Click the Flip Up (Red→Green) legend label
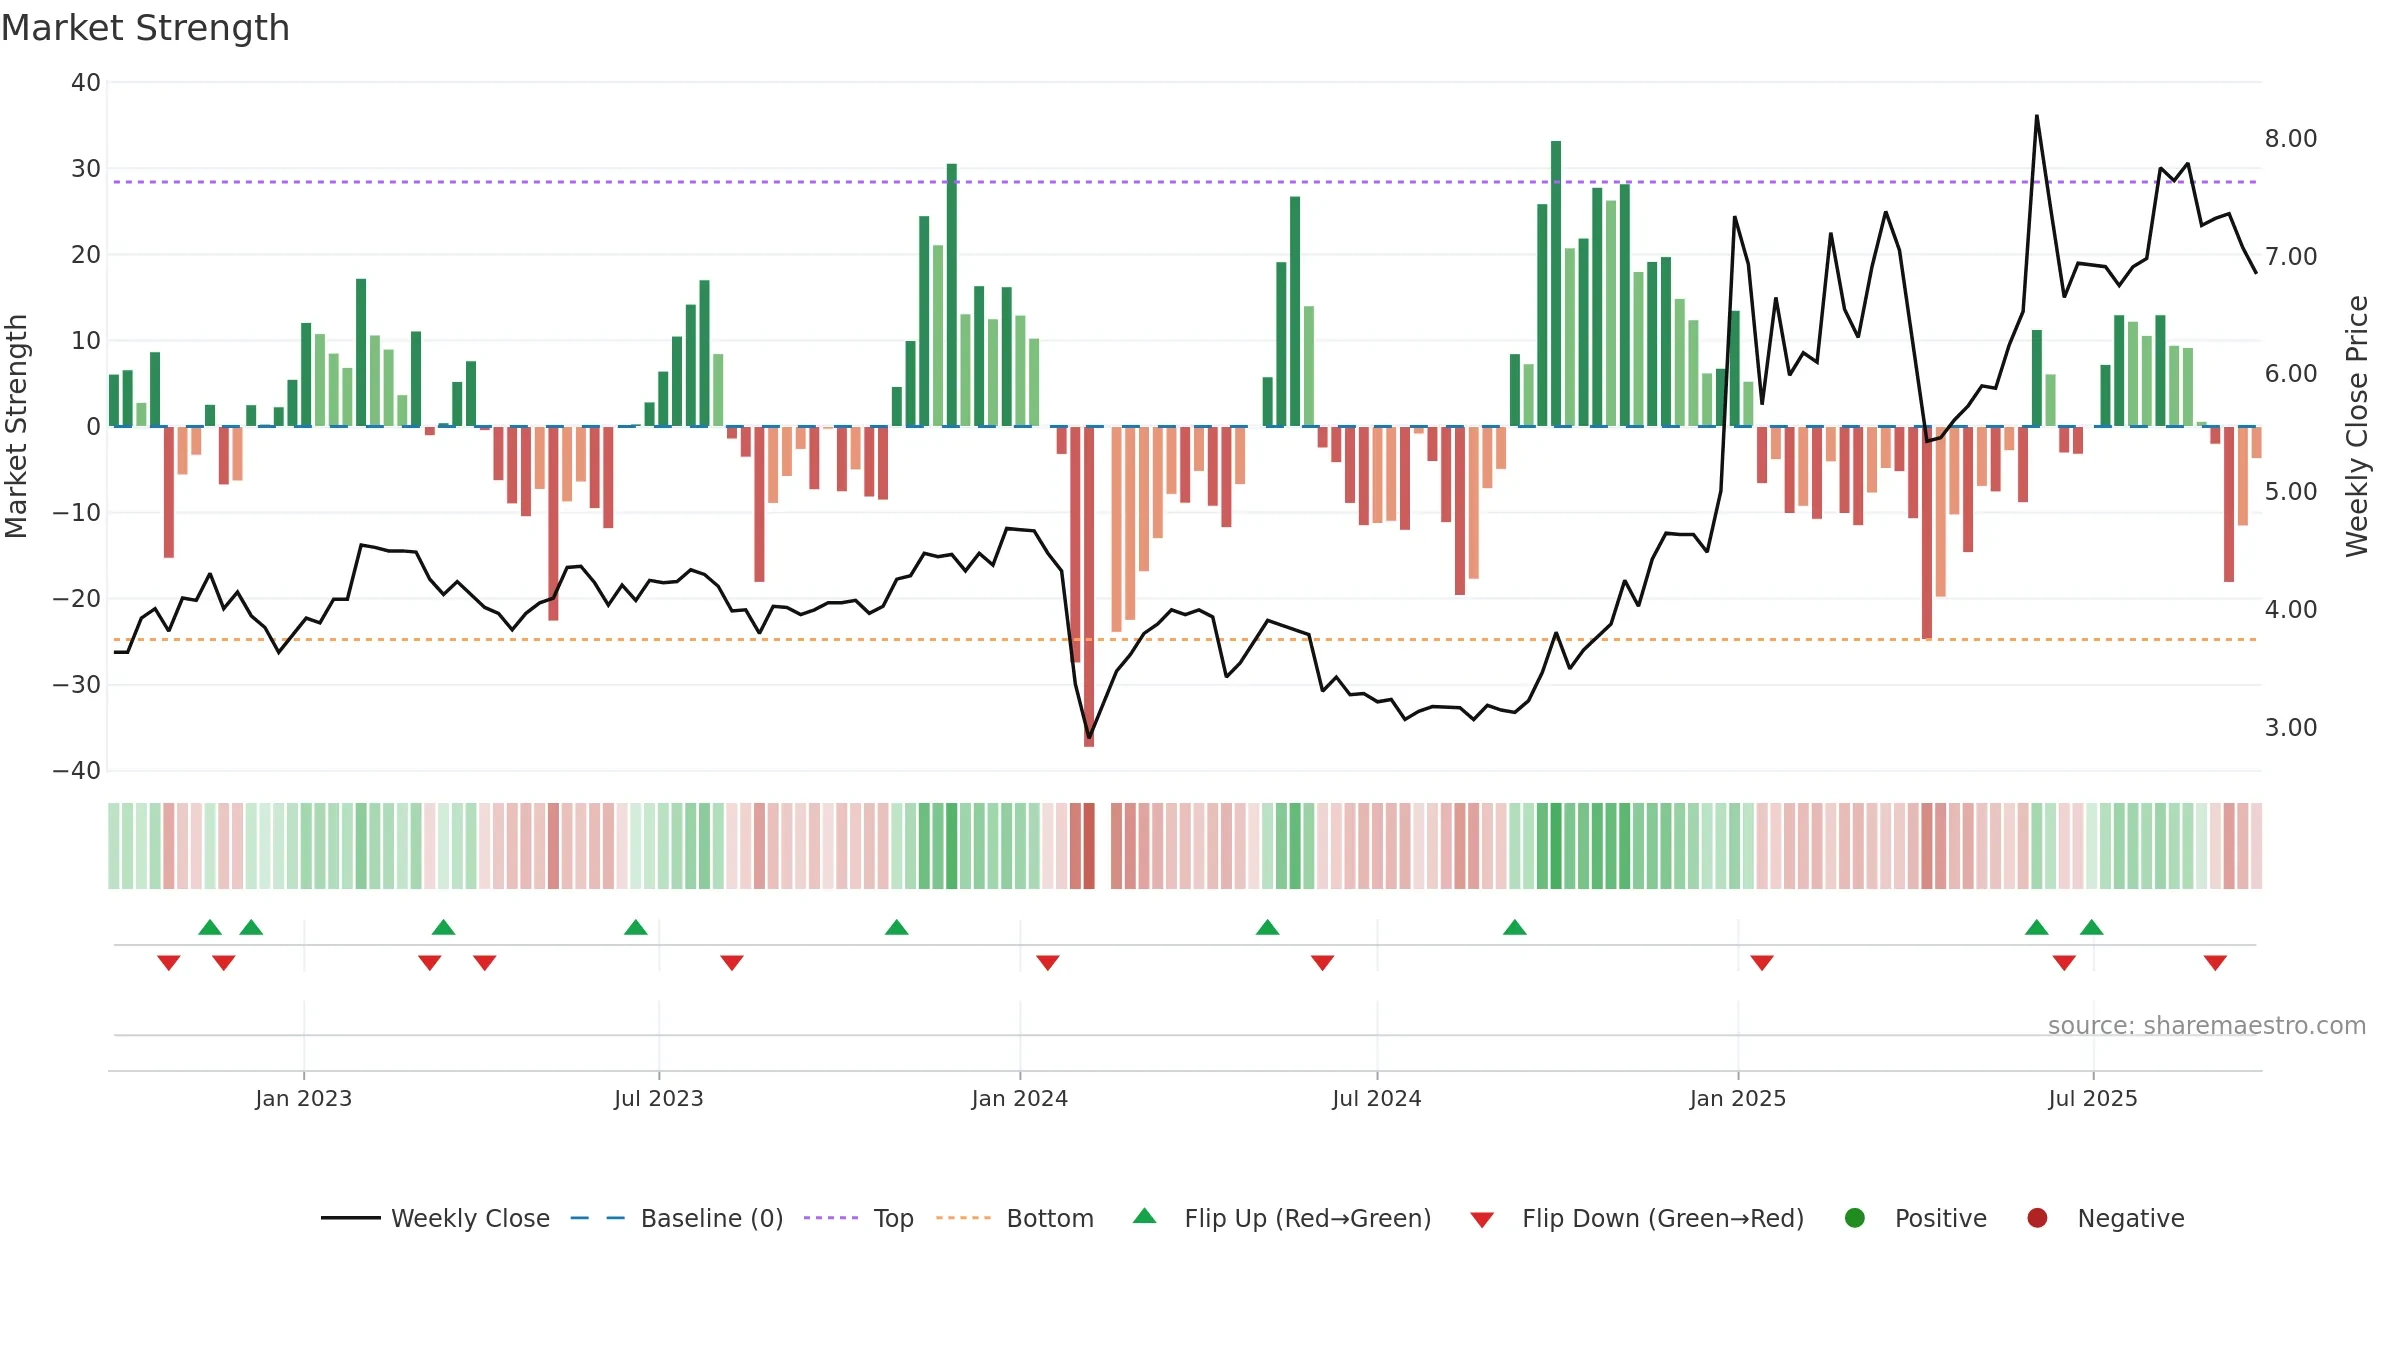This screenshot has width=2400, height=1350. pyautogui.click(x=1308, y=1218)
